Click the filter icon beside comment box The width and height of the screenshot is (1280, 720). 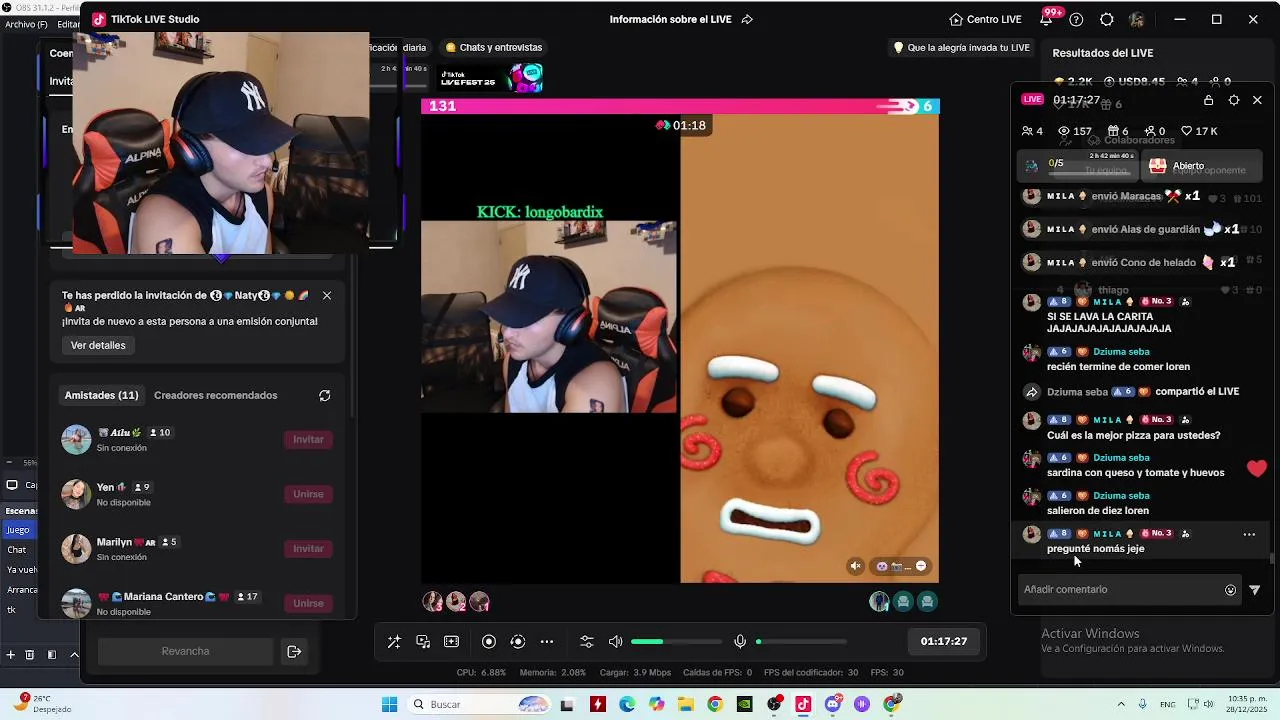[1255, 590]
